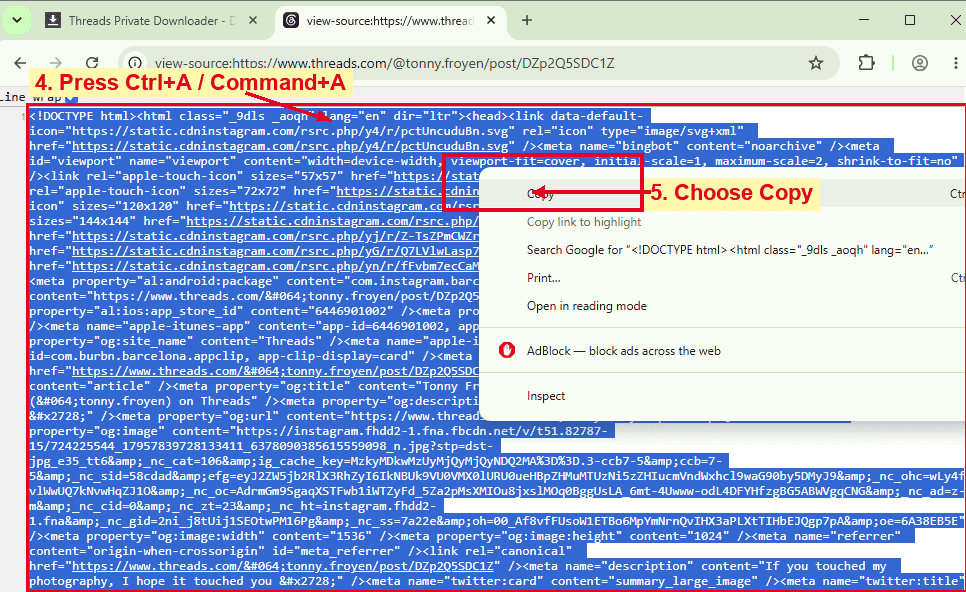Open Chrome three-dot menu
This screenshot has height=592, width=966.
(956, 63)
